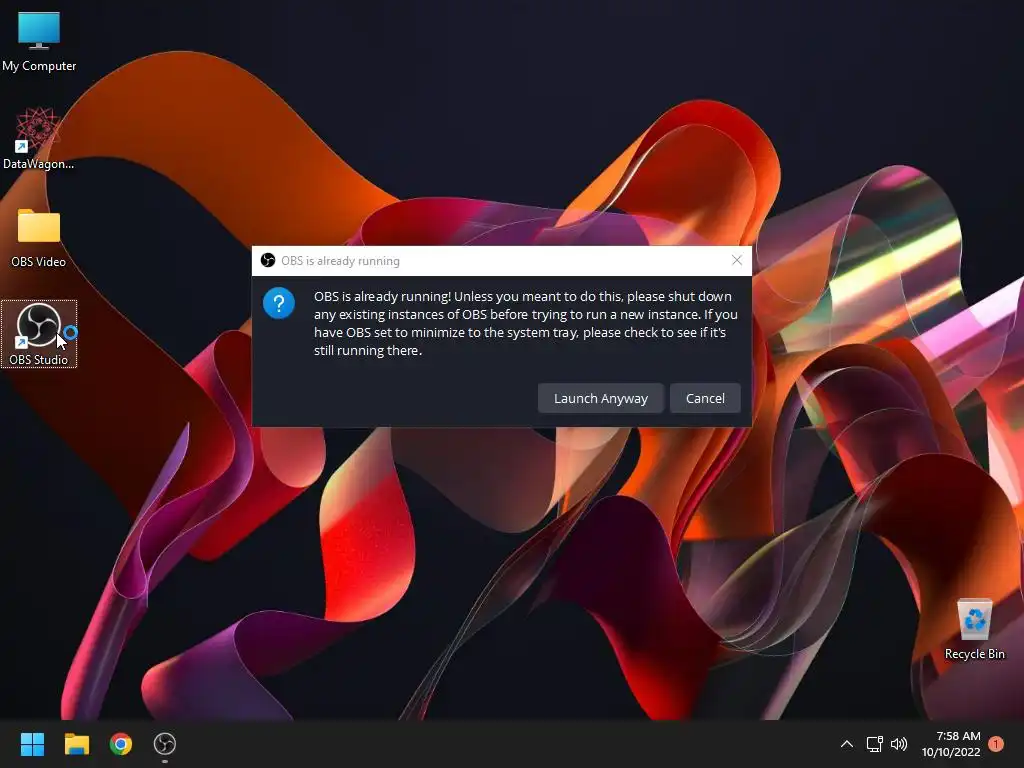The image size is (1024, 768).
Task: Close the OBS is already running dialog
Action: coord(737,261)
